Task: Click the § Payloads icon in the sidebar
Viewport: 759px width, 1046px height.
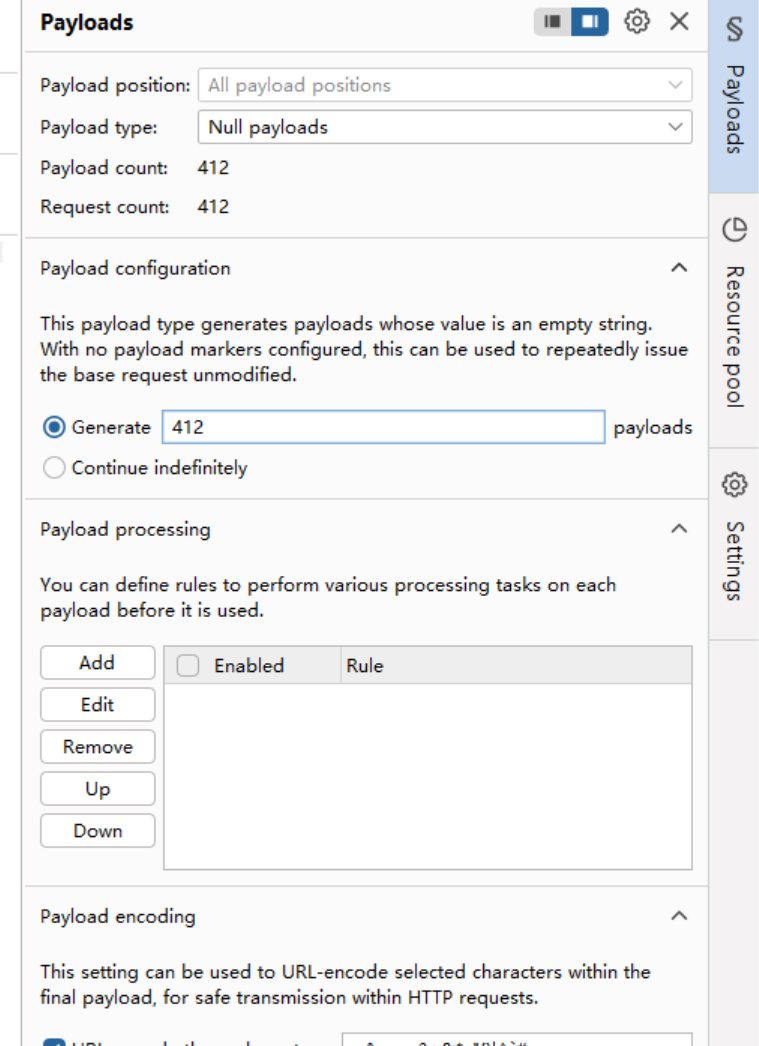Action: click(x=735, y=31)
